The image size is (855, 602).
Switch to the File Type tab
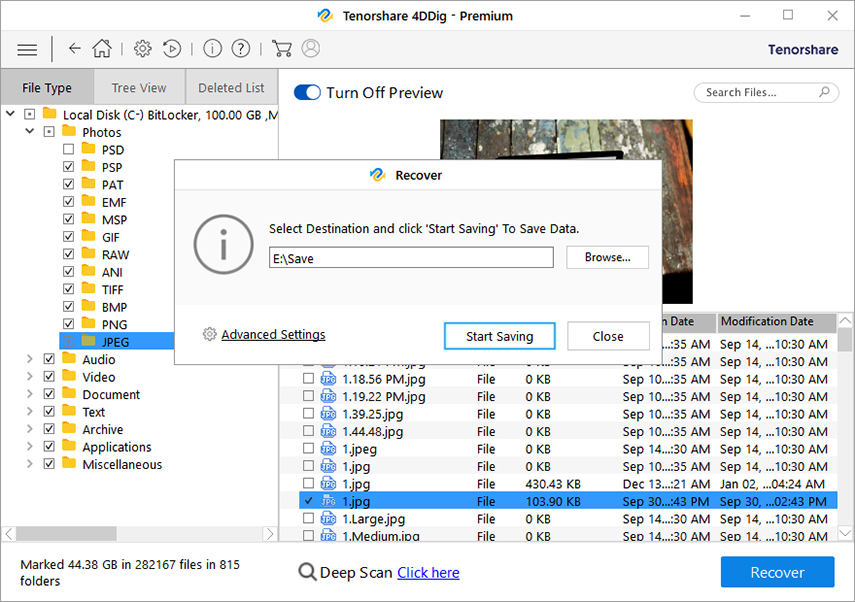(x=47, y=87)
